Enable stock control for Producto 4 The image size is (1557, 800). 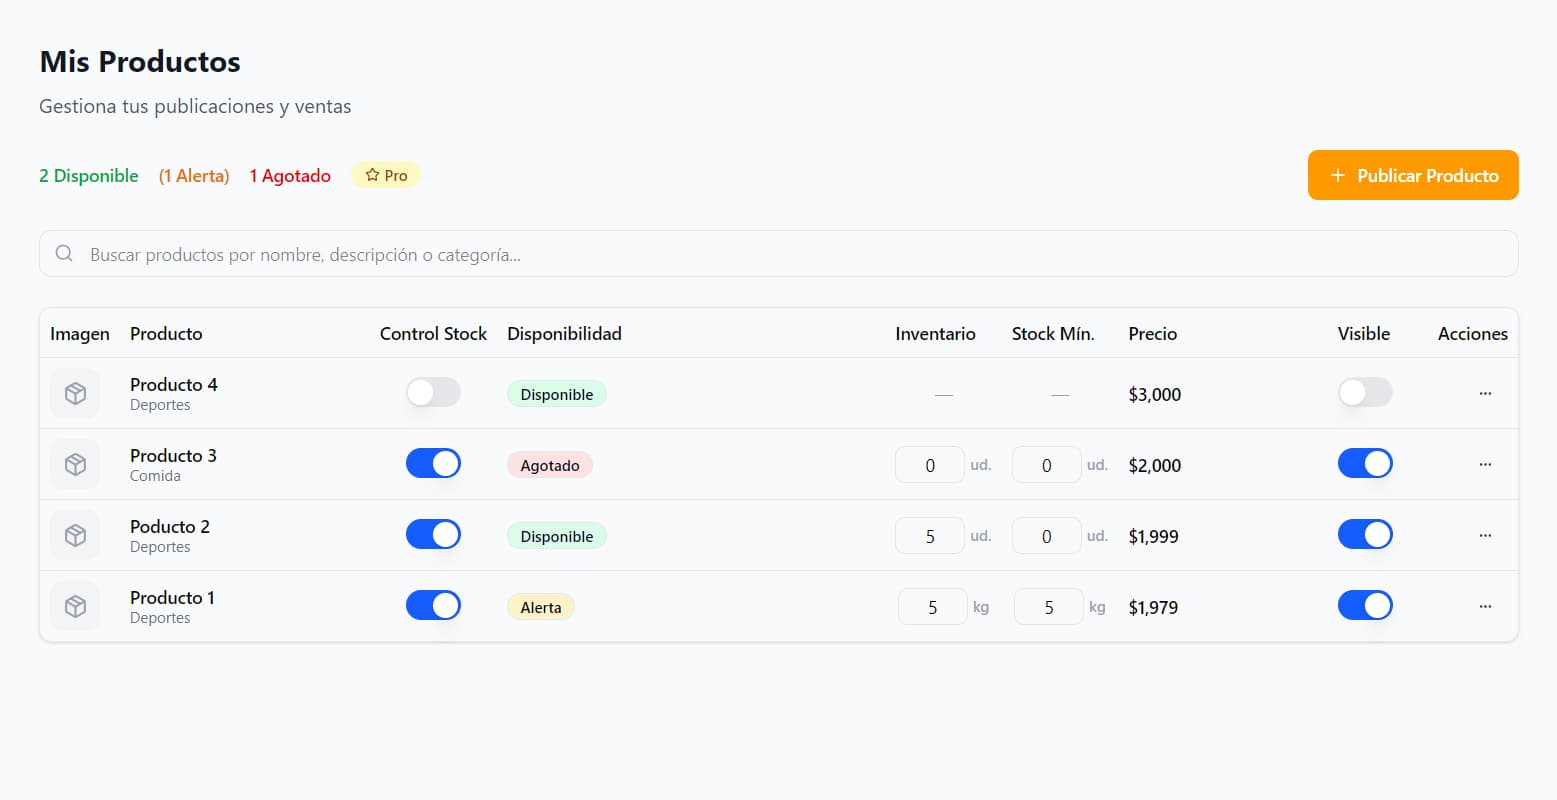[x=433, y=392]
